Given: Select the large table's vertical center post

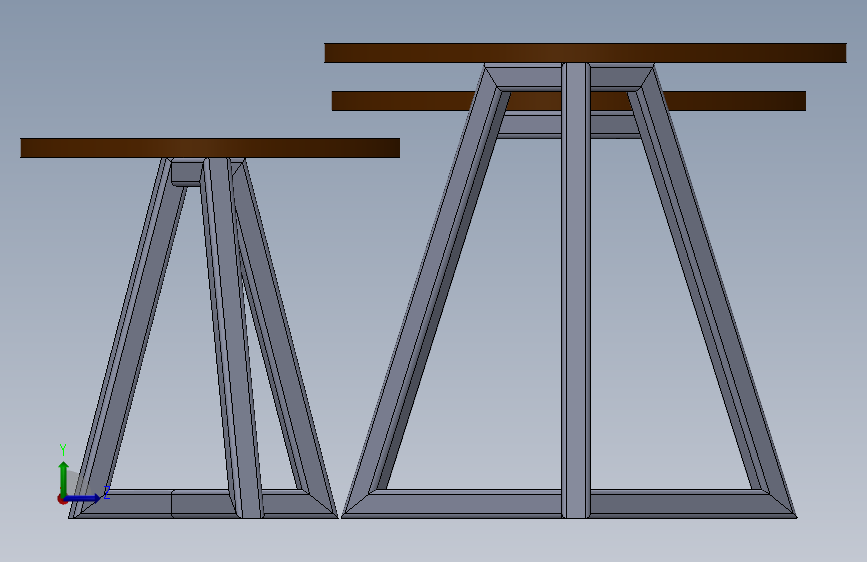Looking at the screenshot, I should coord(576,290).
